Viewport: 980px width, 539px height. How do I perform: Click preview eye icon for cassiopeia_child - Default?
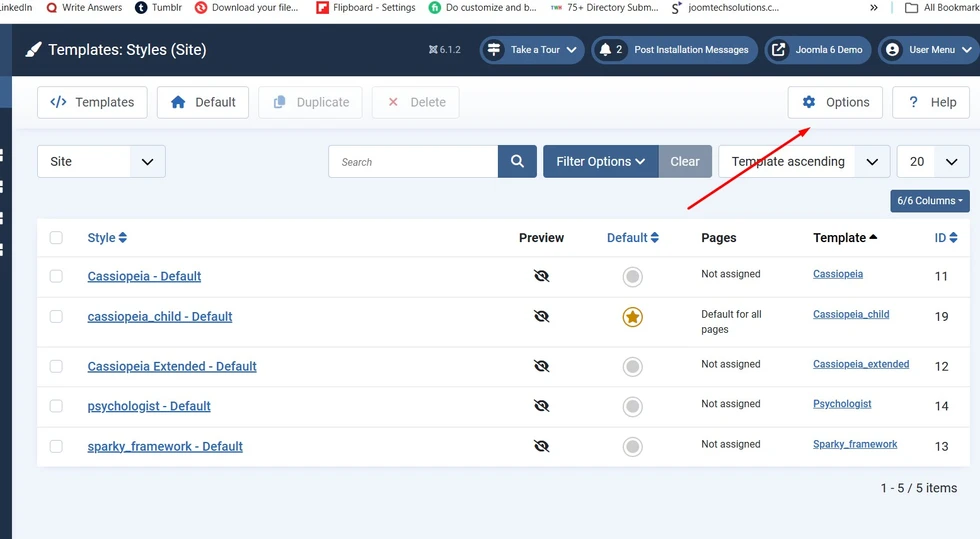click(x=541, y=316)
